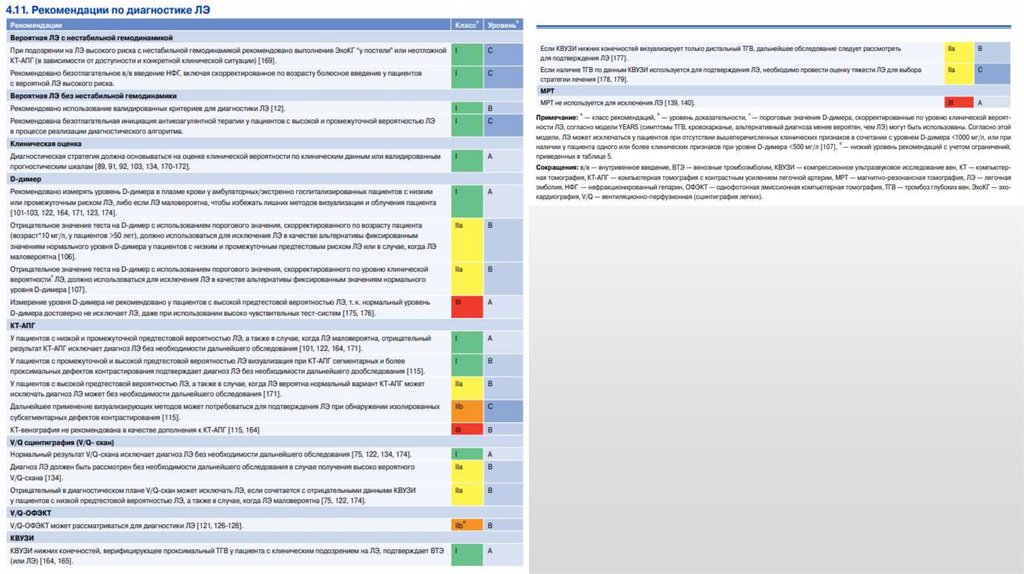Click the row "КТ-венография не рекомендована..."
1024x574 pixels.
coord(264,430)
